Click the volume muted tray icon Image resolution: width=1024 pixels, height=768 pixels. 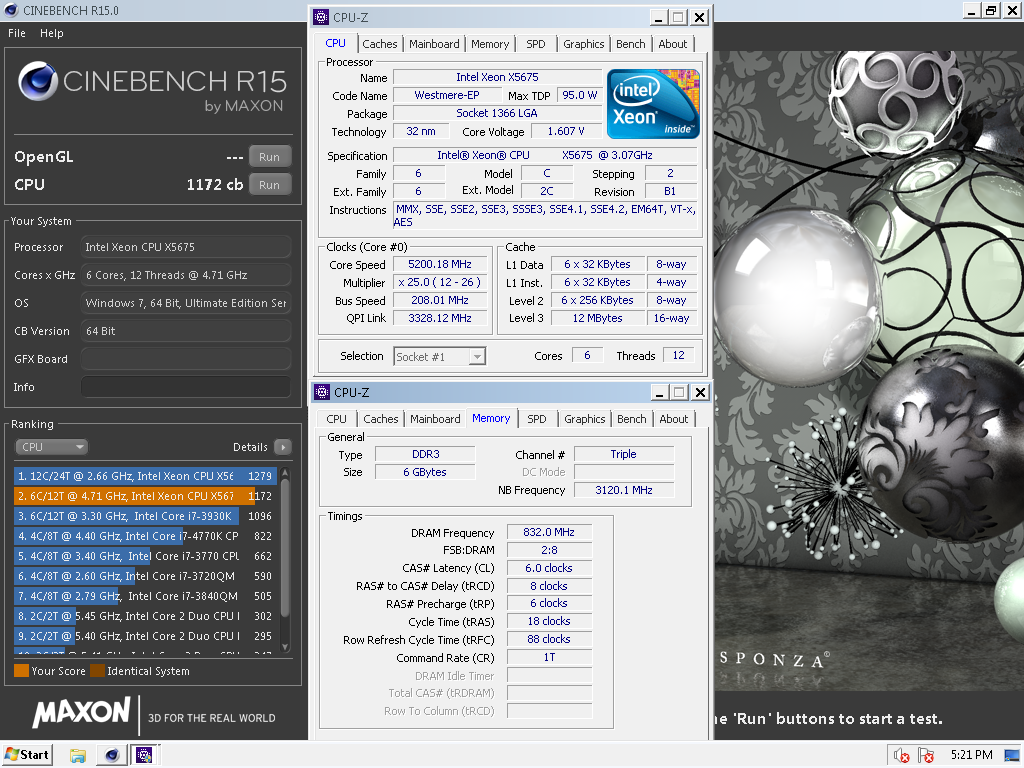point(902,756)
